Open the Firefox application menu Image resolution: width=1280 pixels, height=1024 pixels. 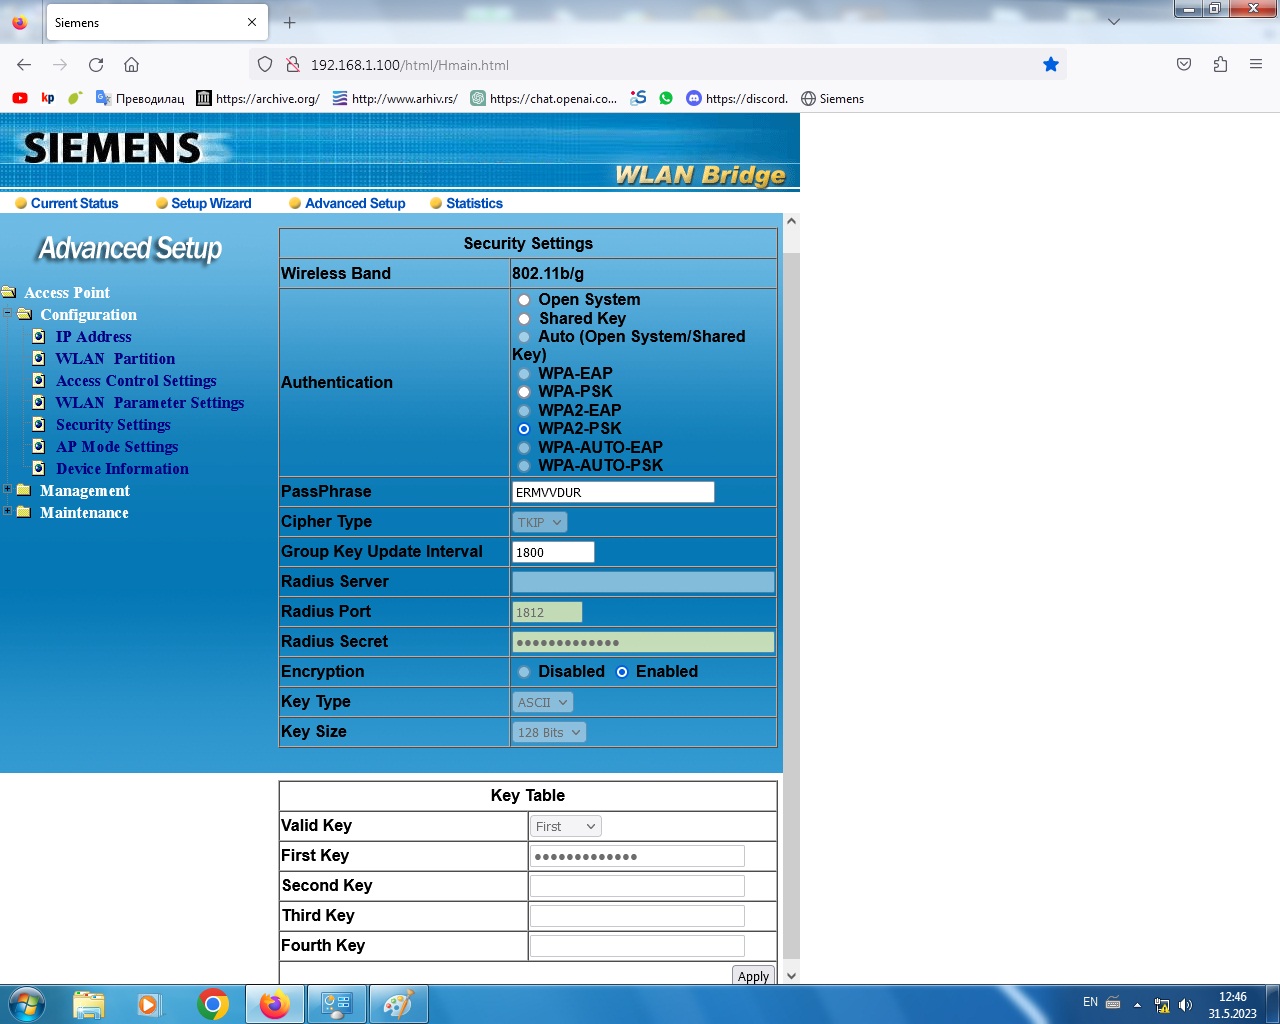click(1256, 65)
